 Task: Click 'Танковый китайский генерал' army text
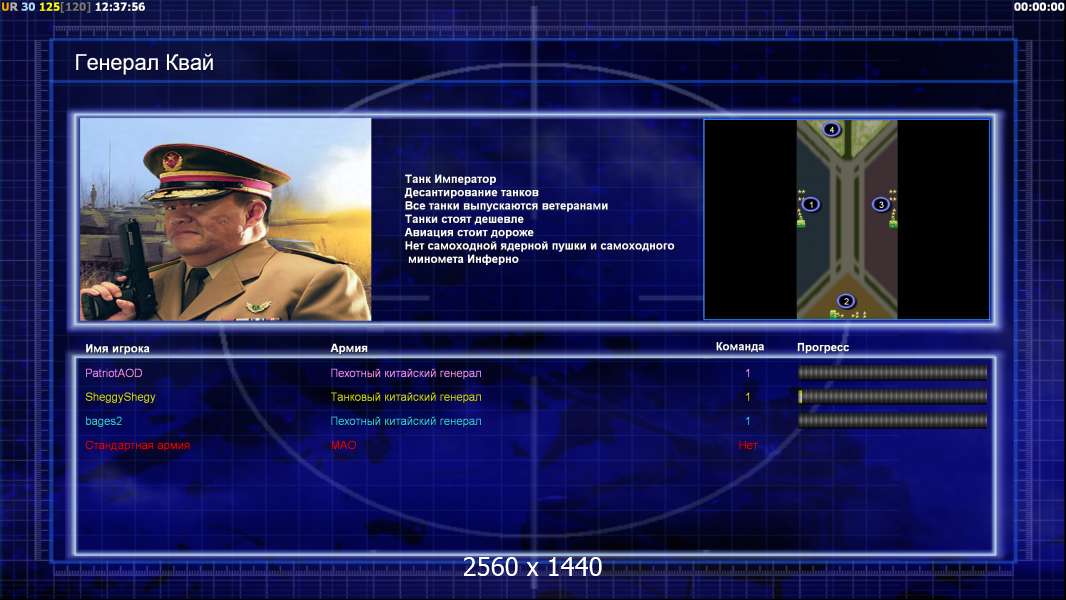(x=406, y=397)
